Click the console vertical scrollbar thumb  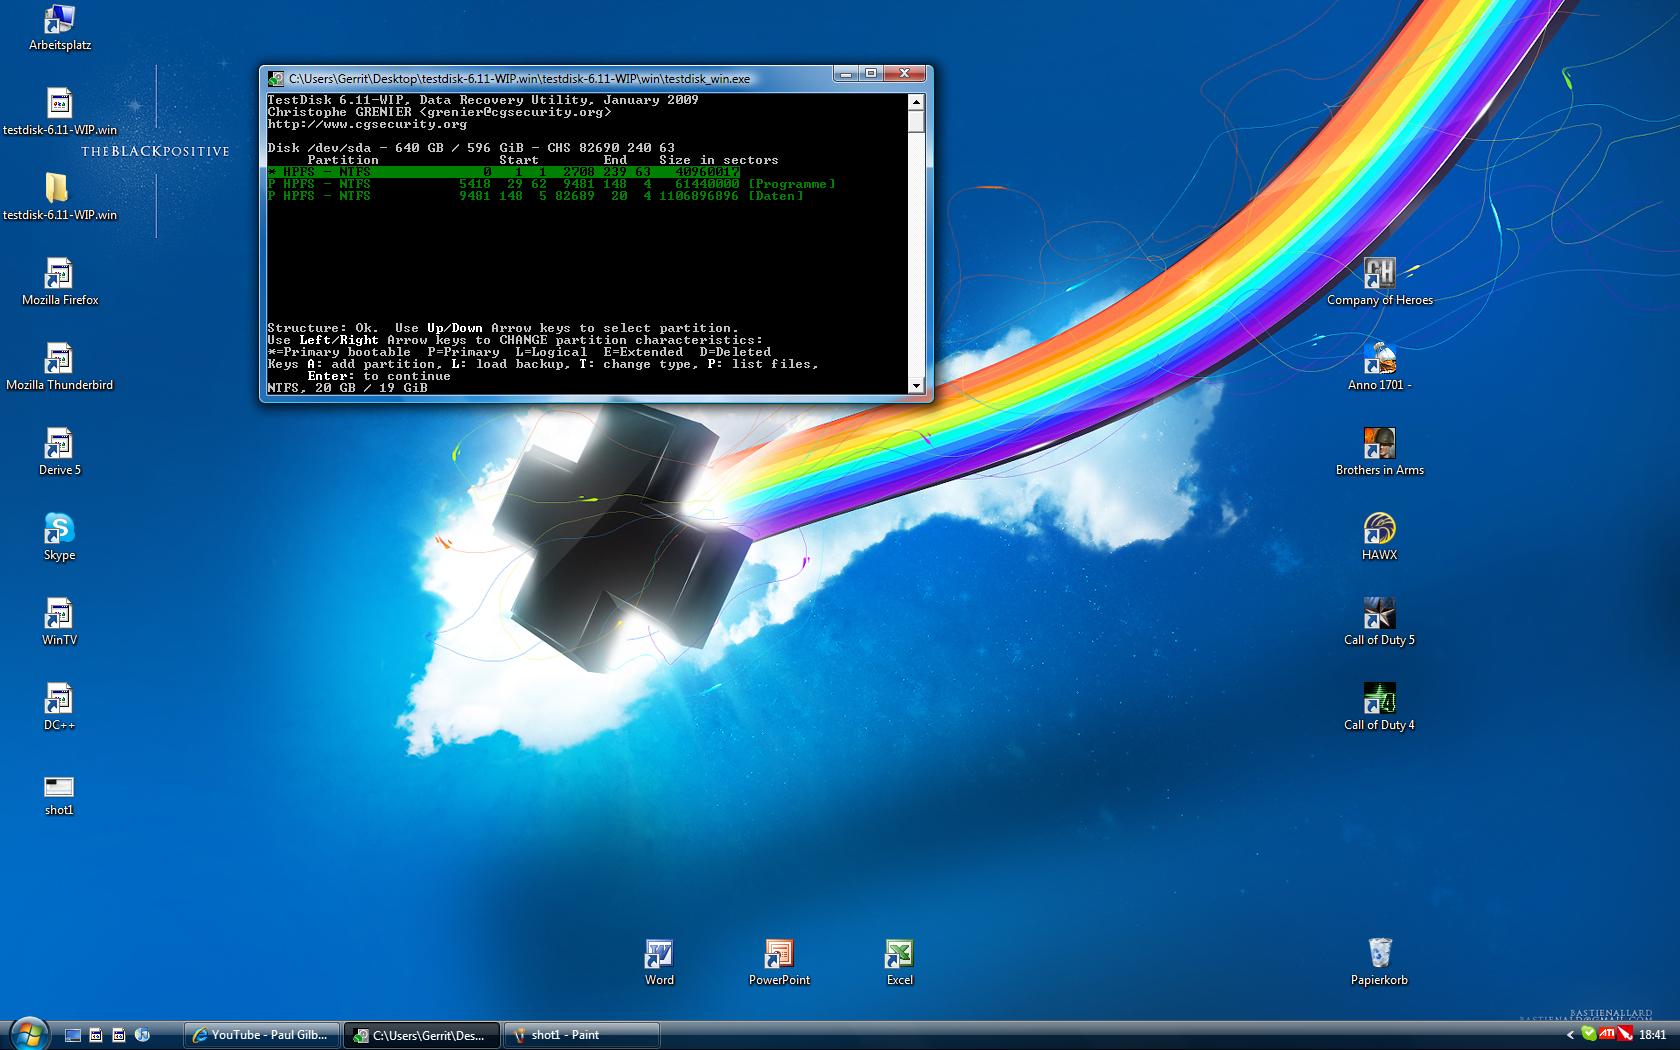coord(916,122)
